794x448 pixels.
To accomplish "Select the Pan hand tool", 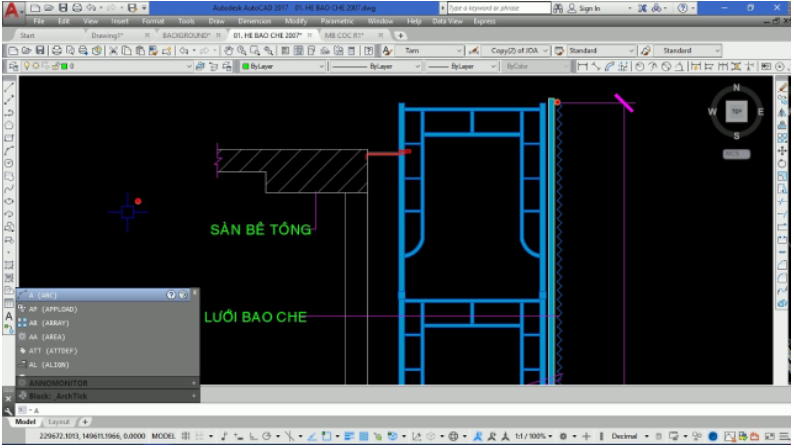I will click(229, 50).
